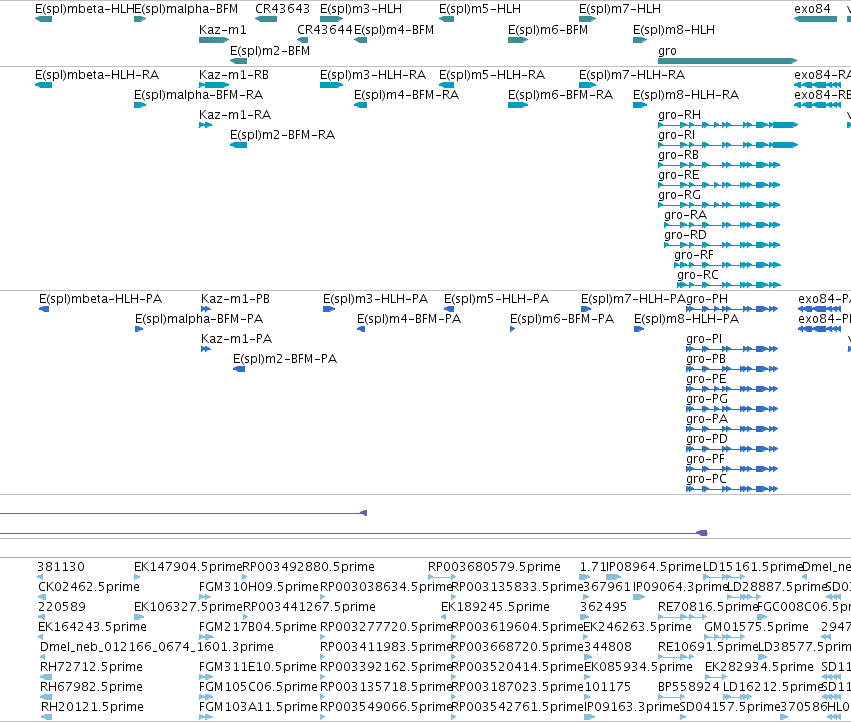The width and height of the screenshot is (851, 722).
Task: Click the E(spl)m8-HLH gene label
Action: pyautogui.click(x=674, y=29)
